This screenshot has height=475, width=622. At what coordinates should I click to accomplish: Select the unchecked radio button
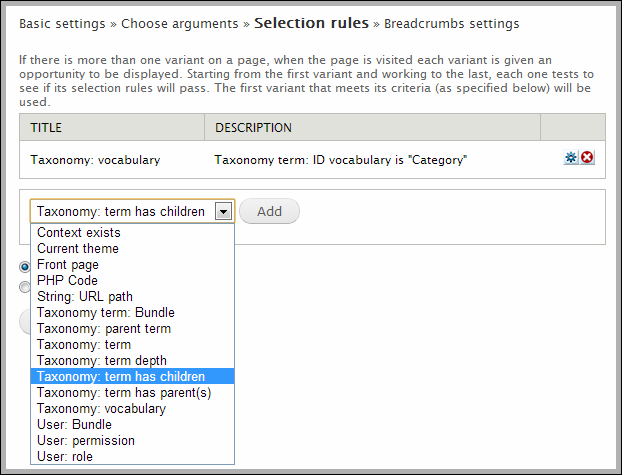tap(25, 287)
